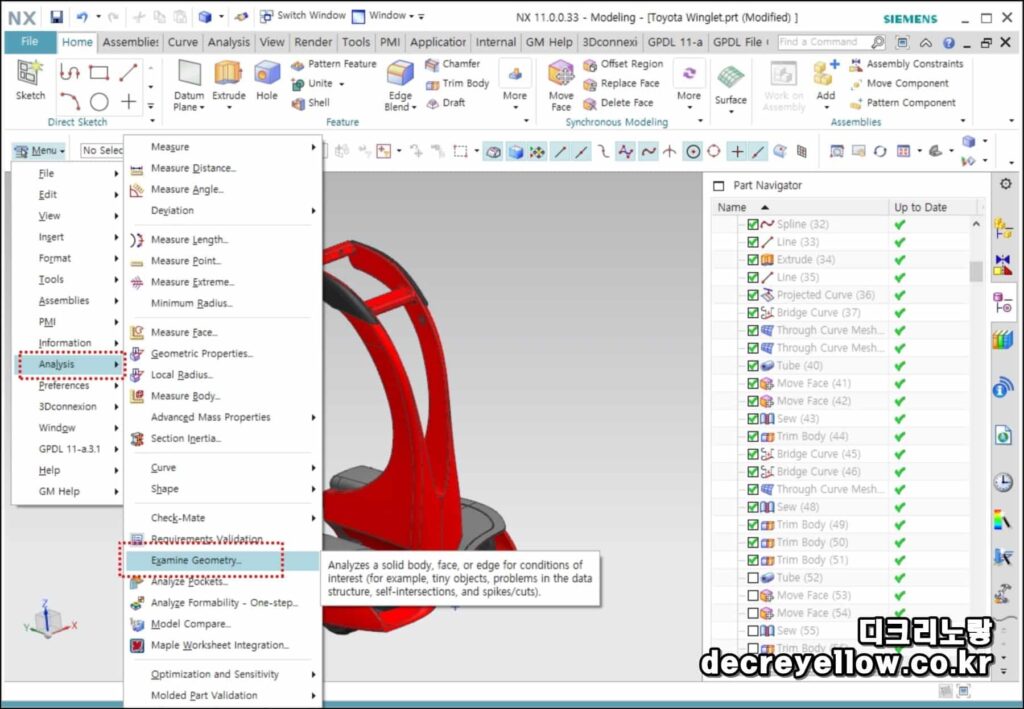Open the Assemblies ribbon tab
This screenshot has height=709, width=1024.
pyautogui.click(x=131, y=42)
